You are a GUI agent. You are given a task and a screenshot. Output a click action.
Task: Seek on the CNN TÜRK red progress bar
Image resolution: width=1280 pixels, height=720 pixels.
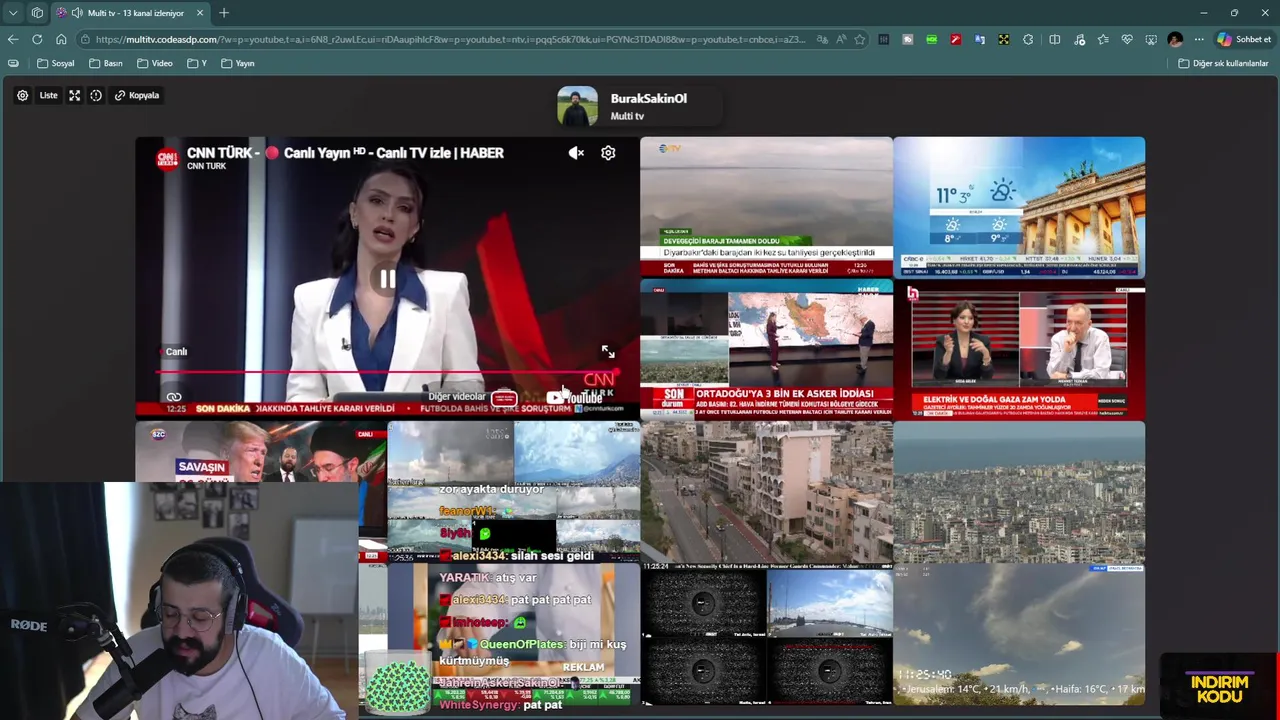point(388,372)
